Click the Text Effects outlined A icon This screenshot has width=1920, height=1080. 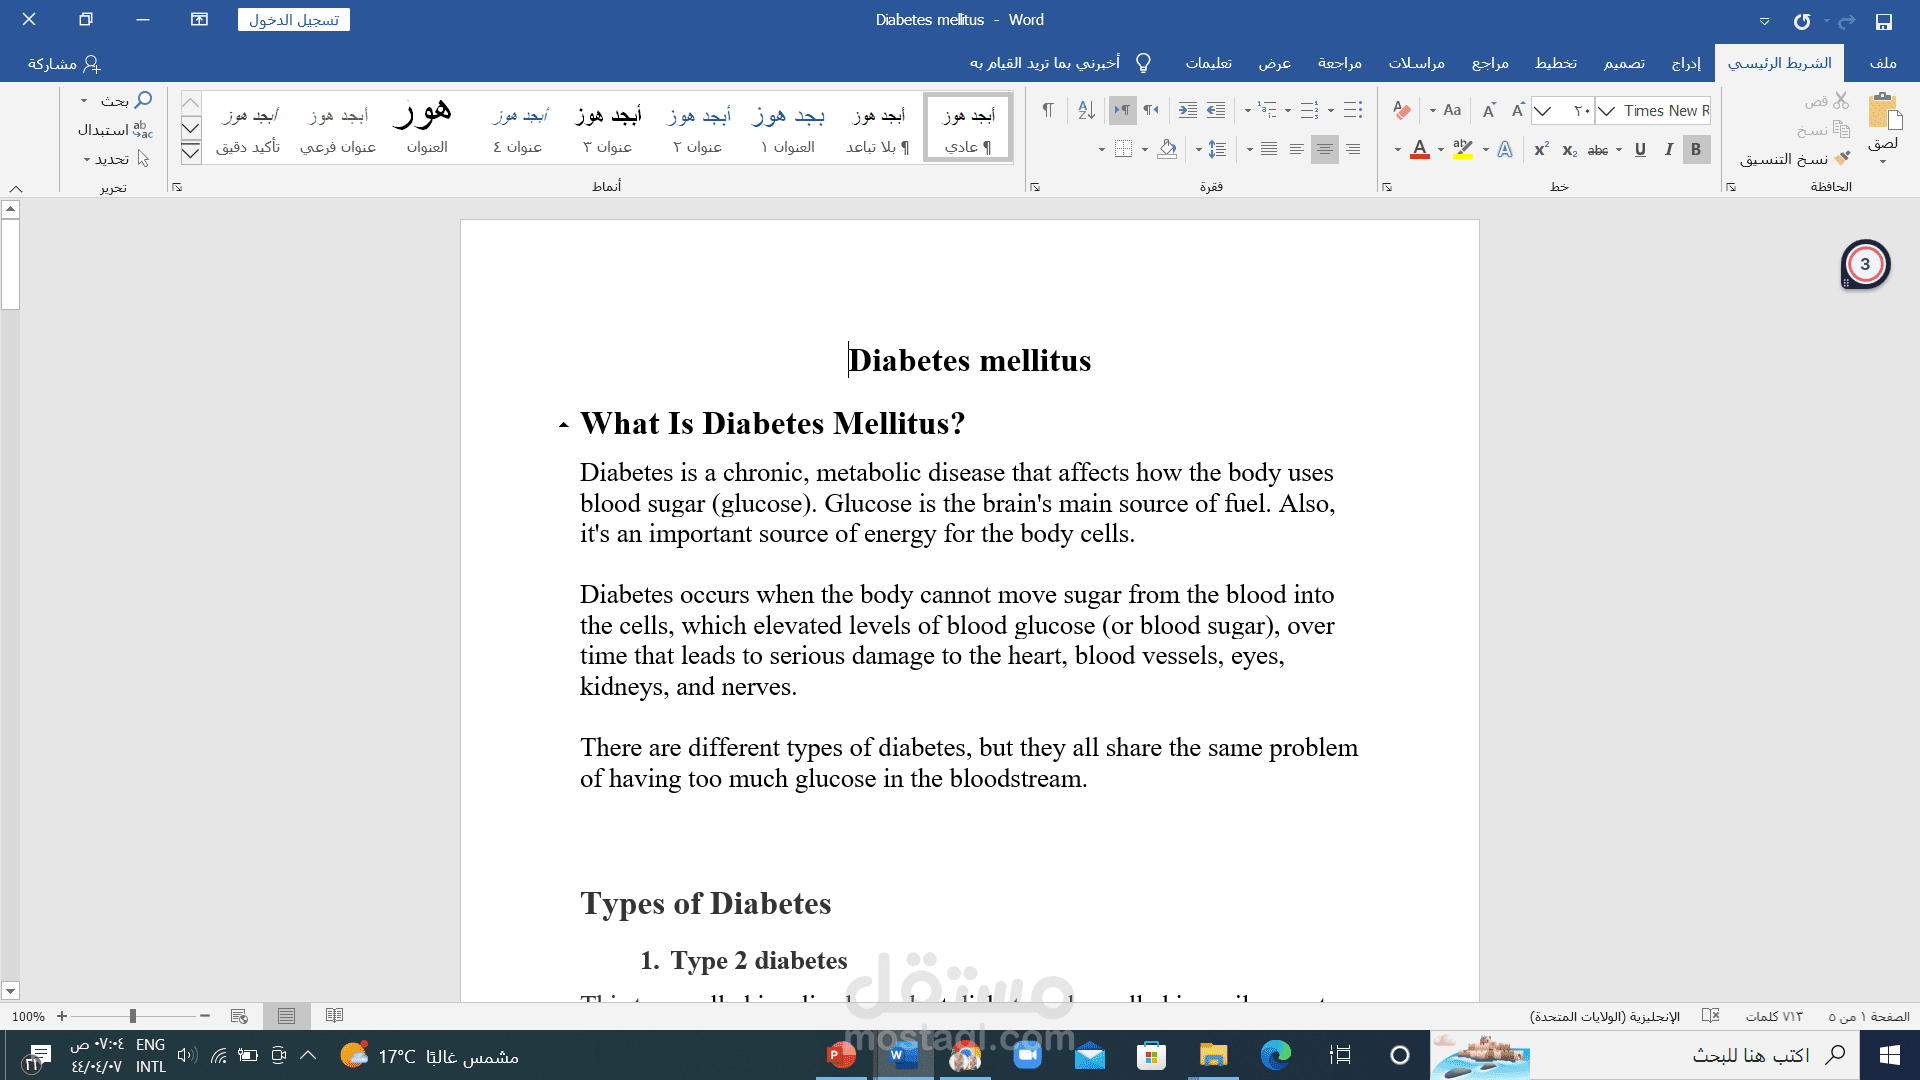coord(1505,149)
